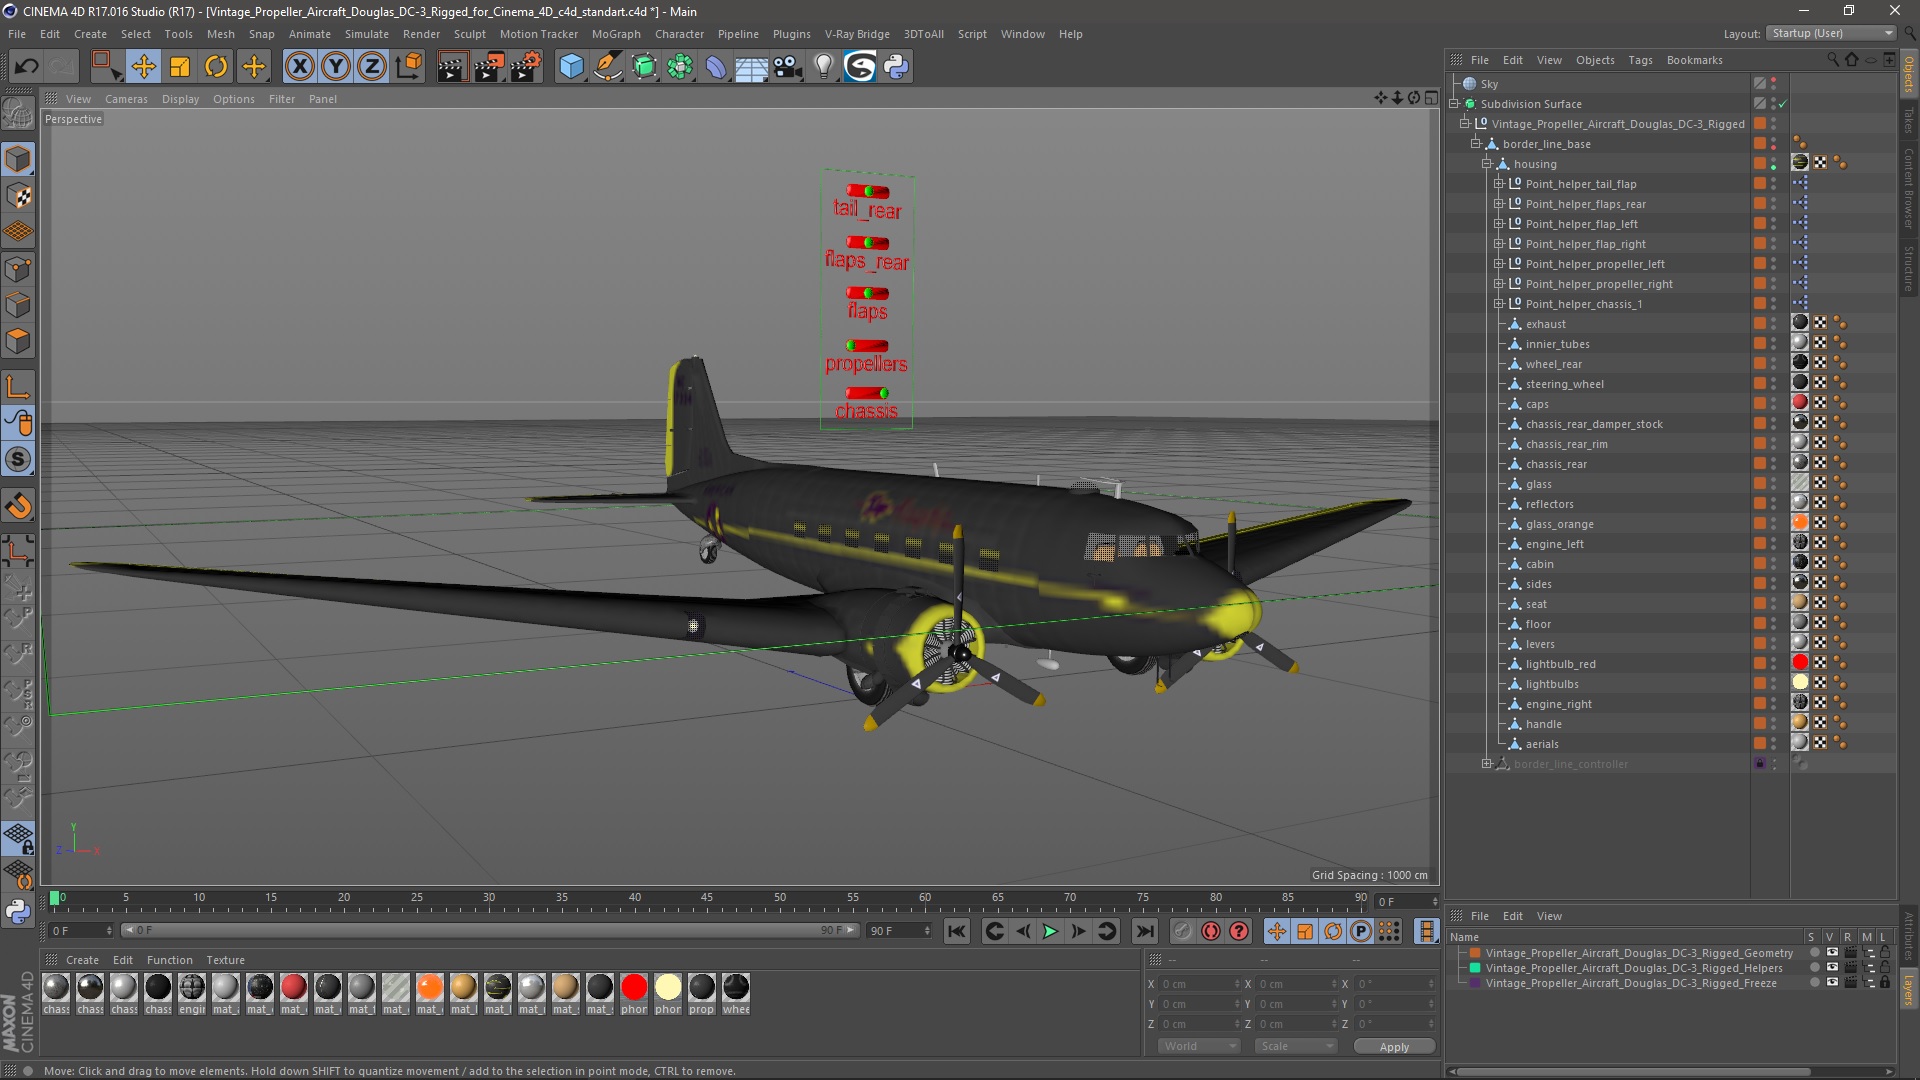This screenshot has width=1920, height=1080.
Task: Toggle Autokeying button
Action: click(x=1211, y=931)
